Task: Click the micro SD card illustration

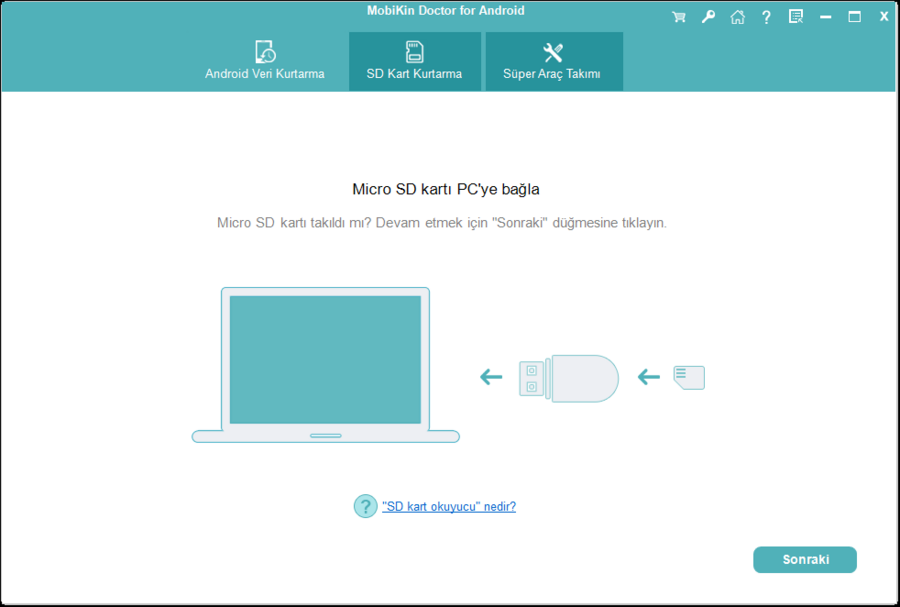Action: coord(692,377)
